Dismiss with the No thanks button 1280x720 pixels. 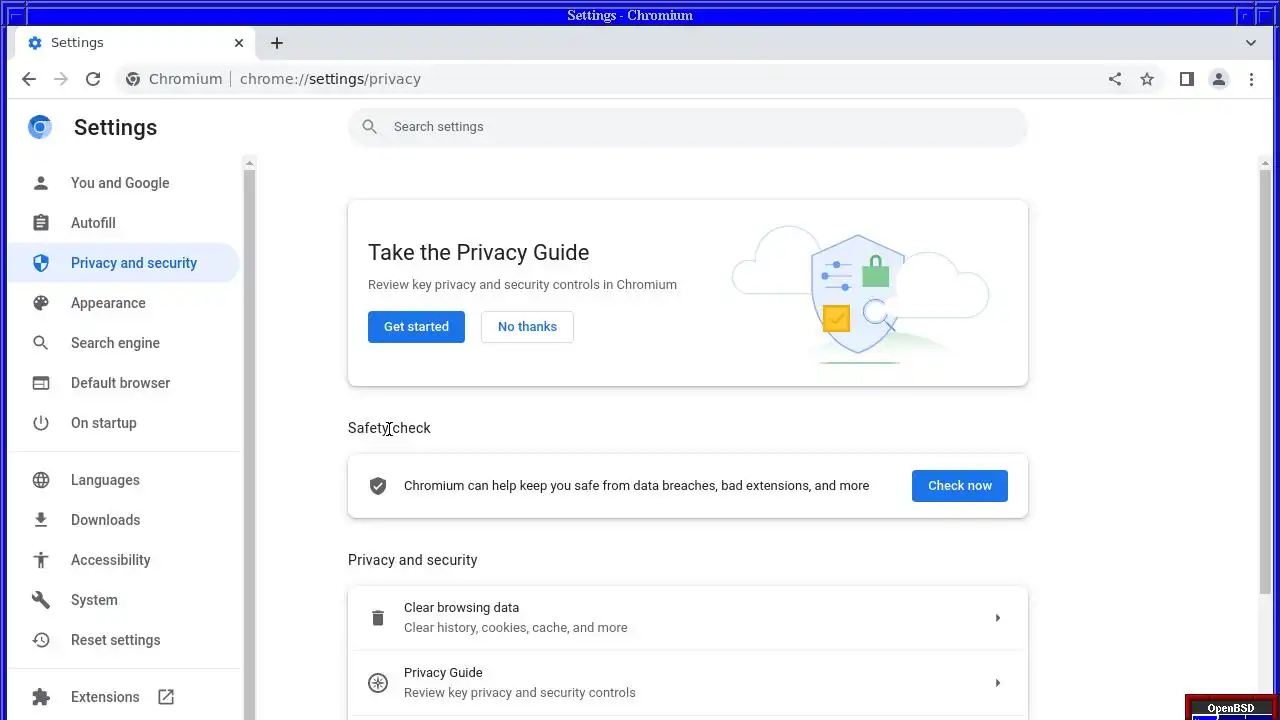coord(527,327)
